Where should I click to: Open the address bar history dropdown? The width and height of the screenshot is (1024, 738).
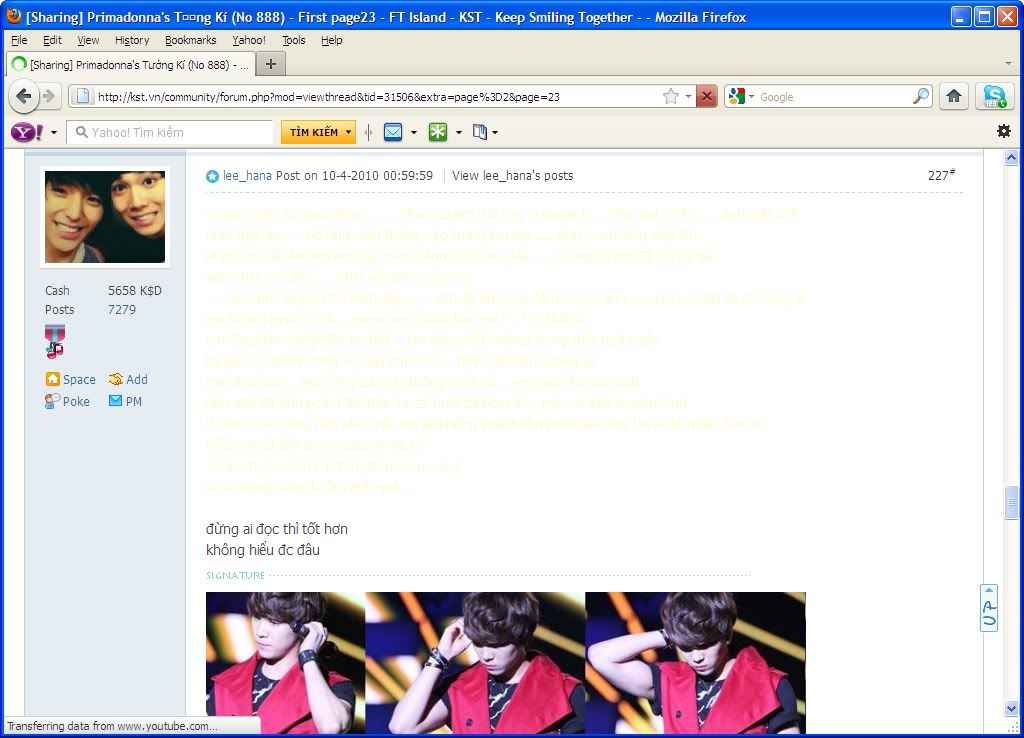[688, 97]
